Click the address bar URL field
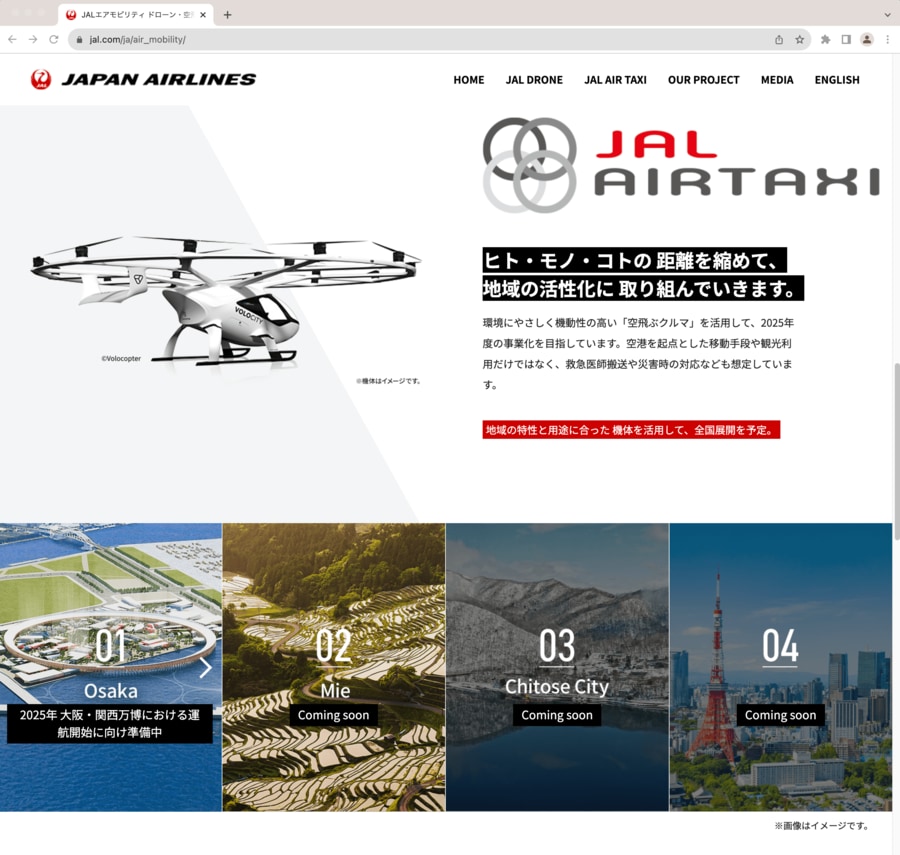 pyautogui.click(x=400, y=39)
